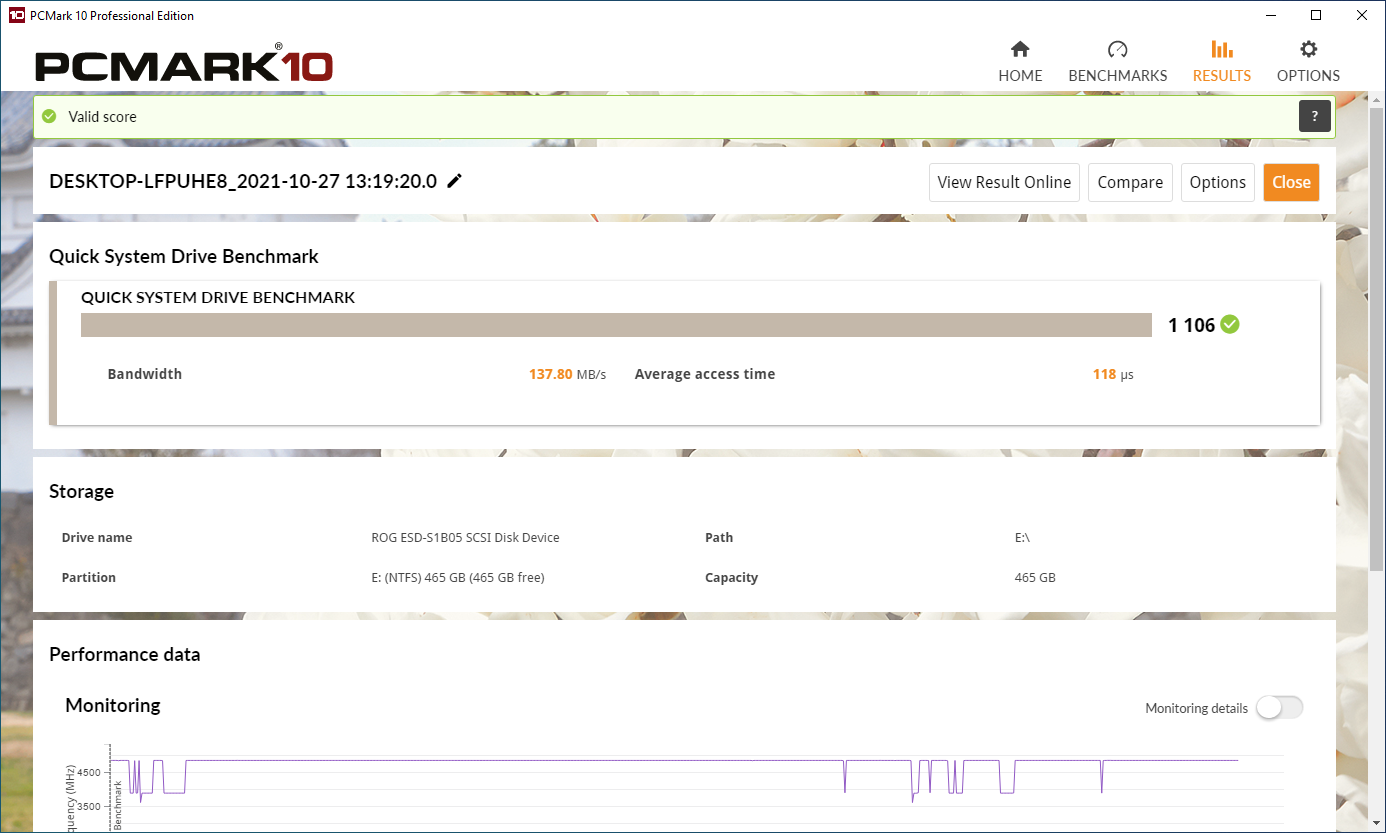Screen dimensions: 1386x833
Task: Click the QUICK SYSTEM DRIVE BENCHMARK card title
Action: coord(218,298)
